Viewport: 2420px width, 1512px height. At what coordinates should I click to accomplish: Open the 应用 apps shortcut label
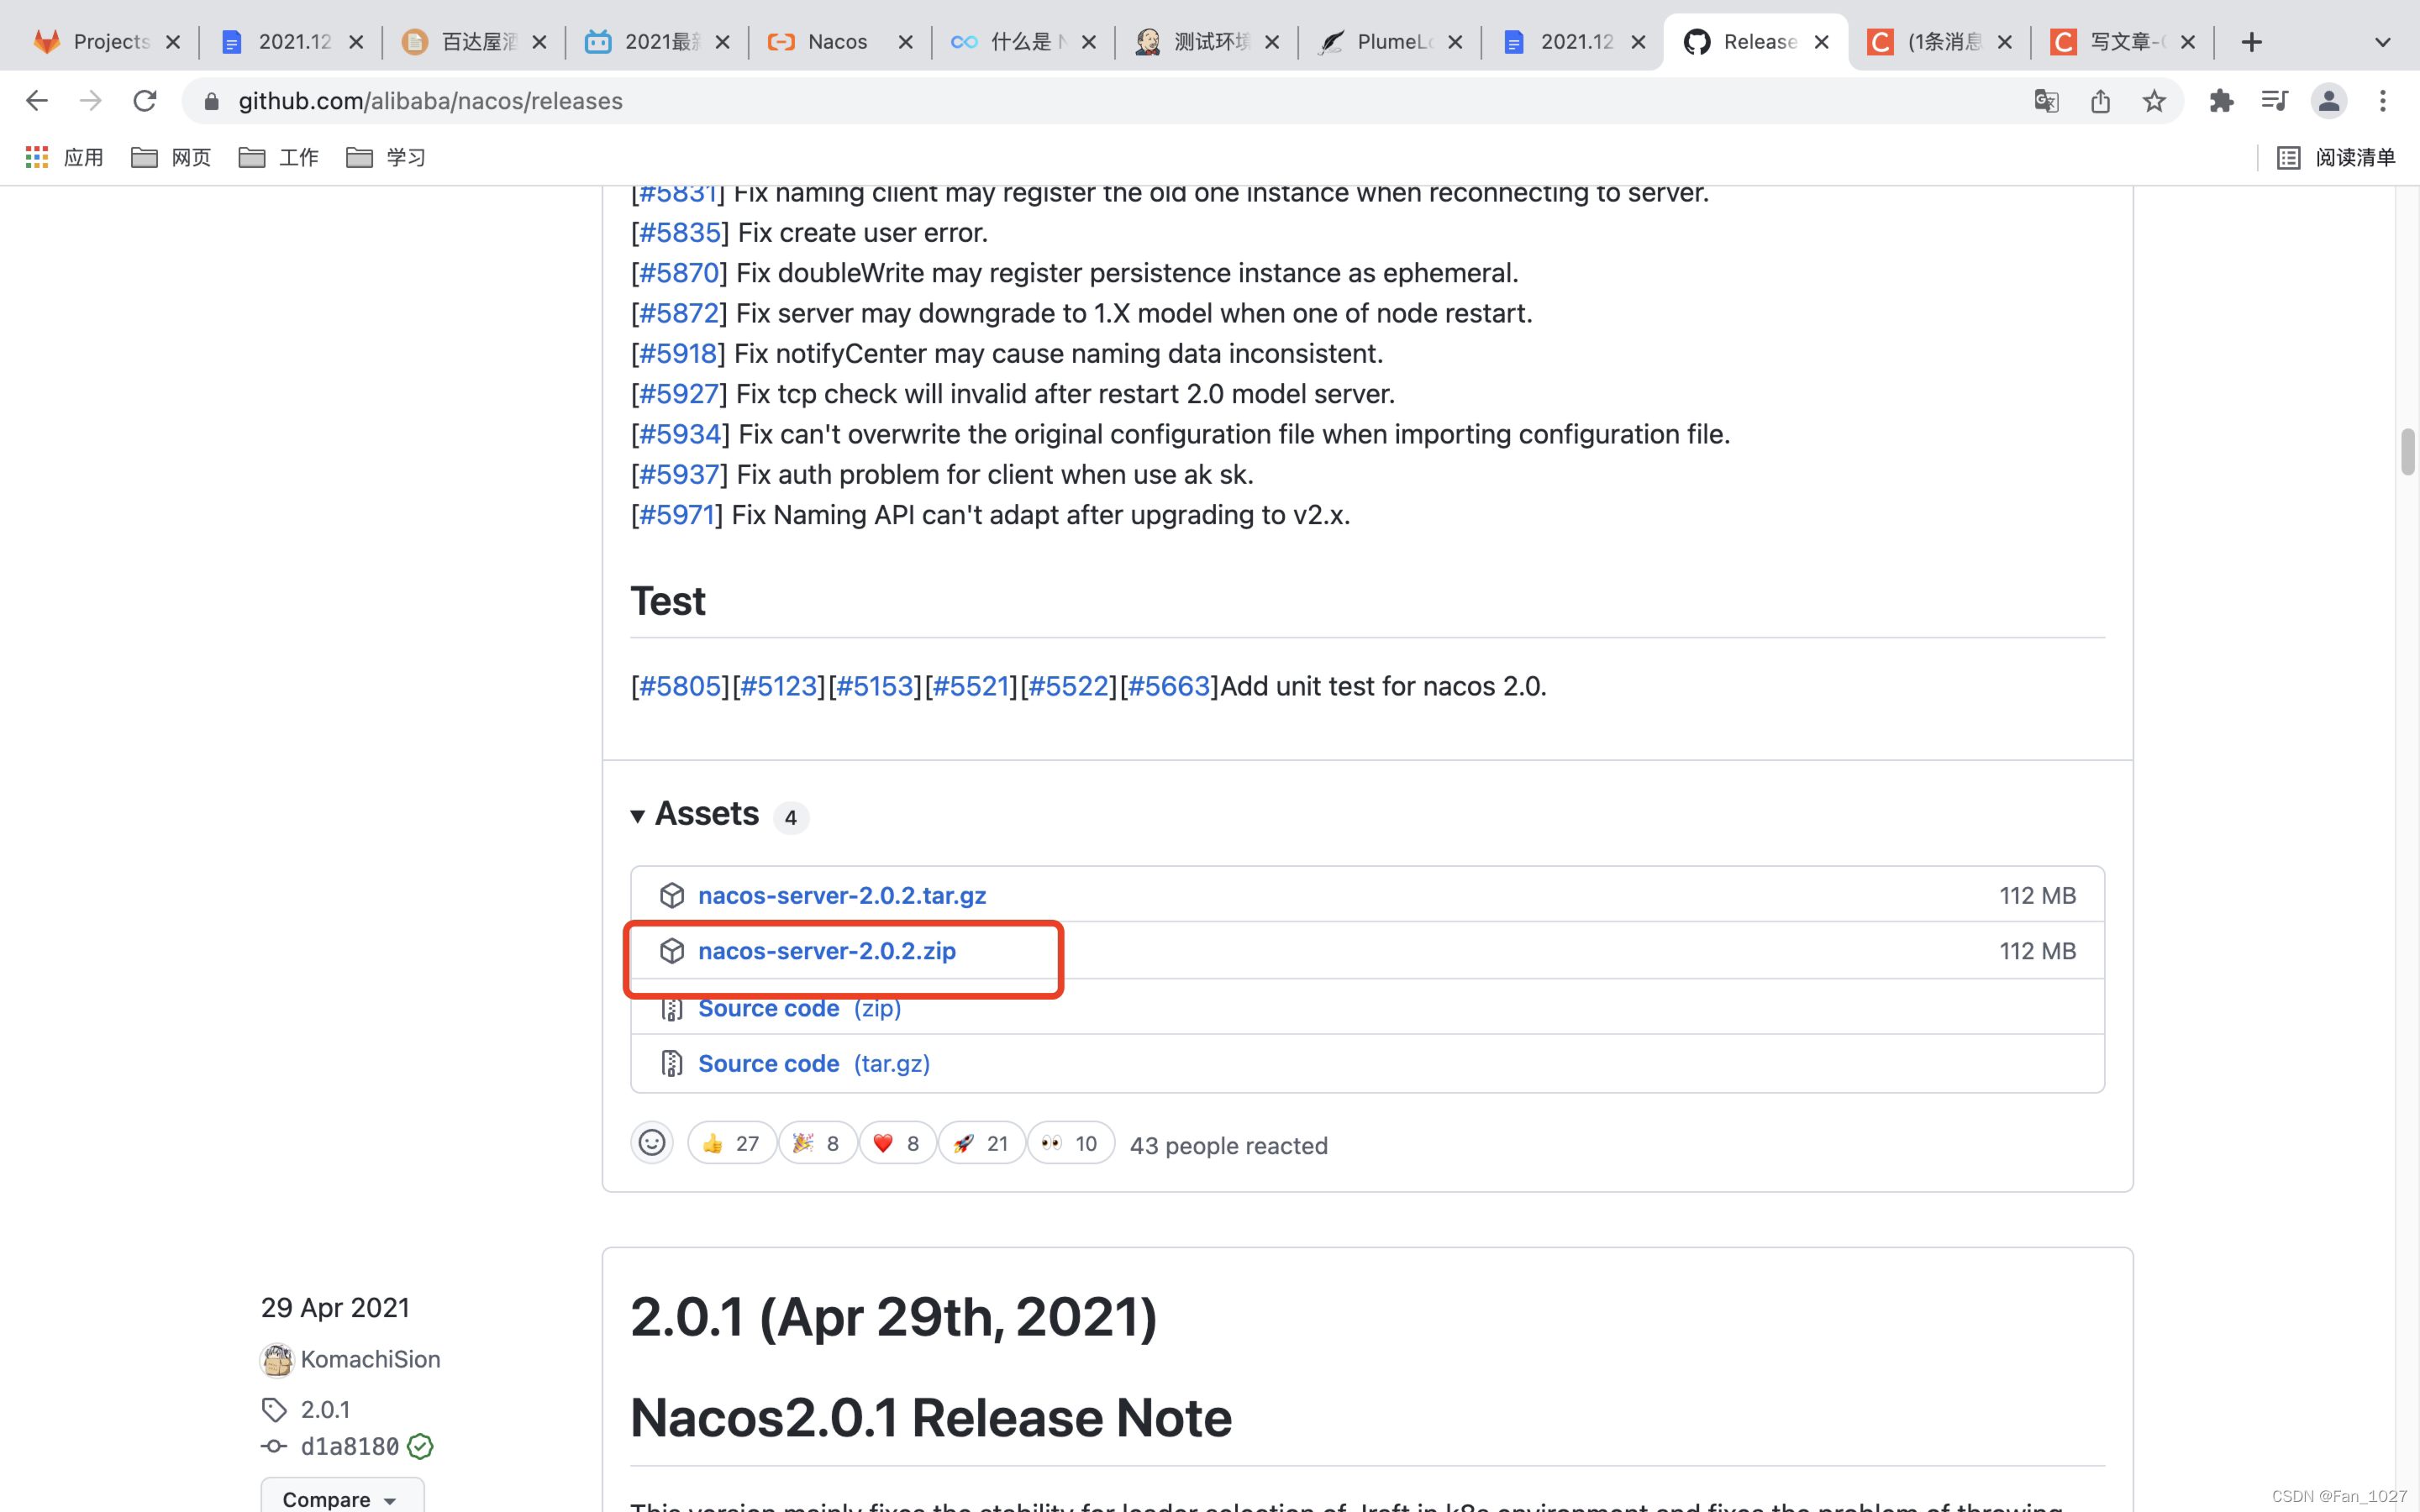[84, 157]
